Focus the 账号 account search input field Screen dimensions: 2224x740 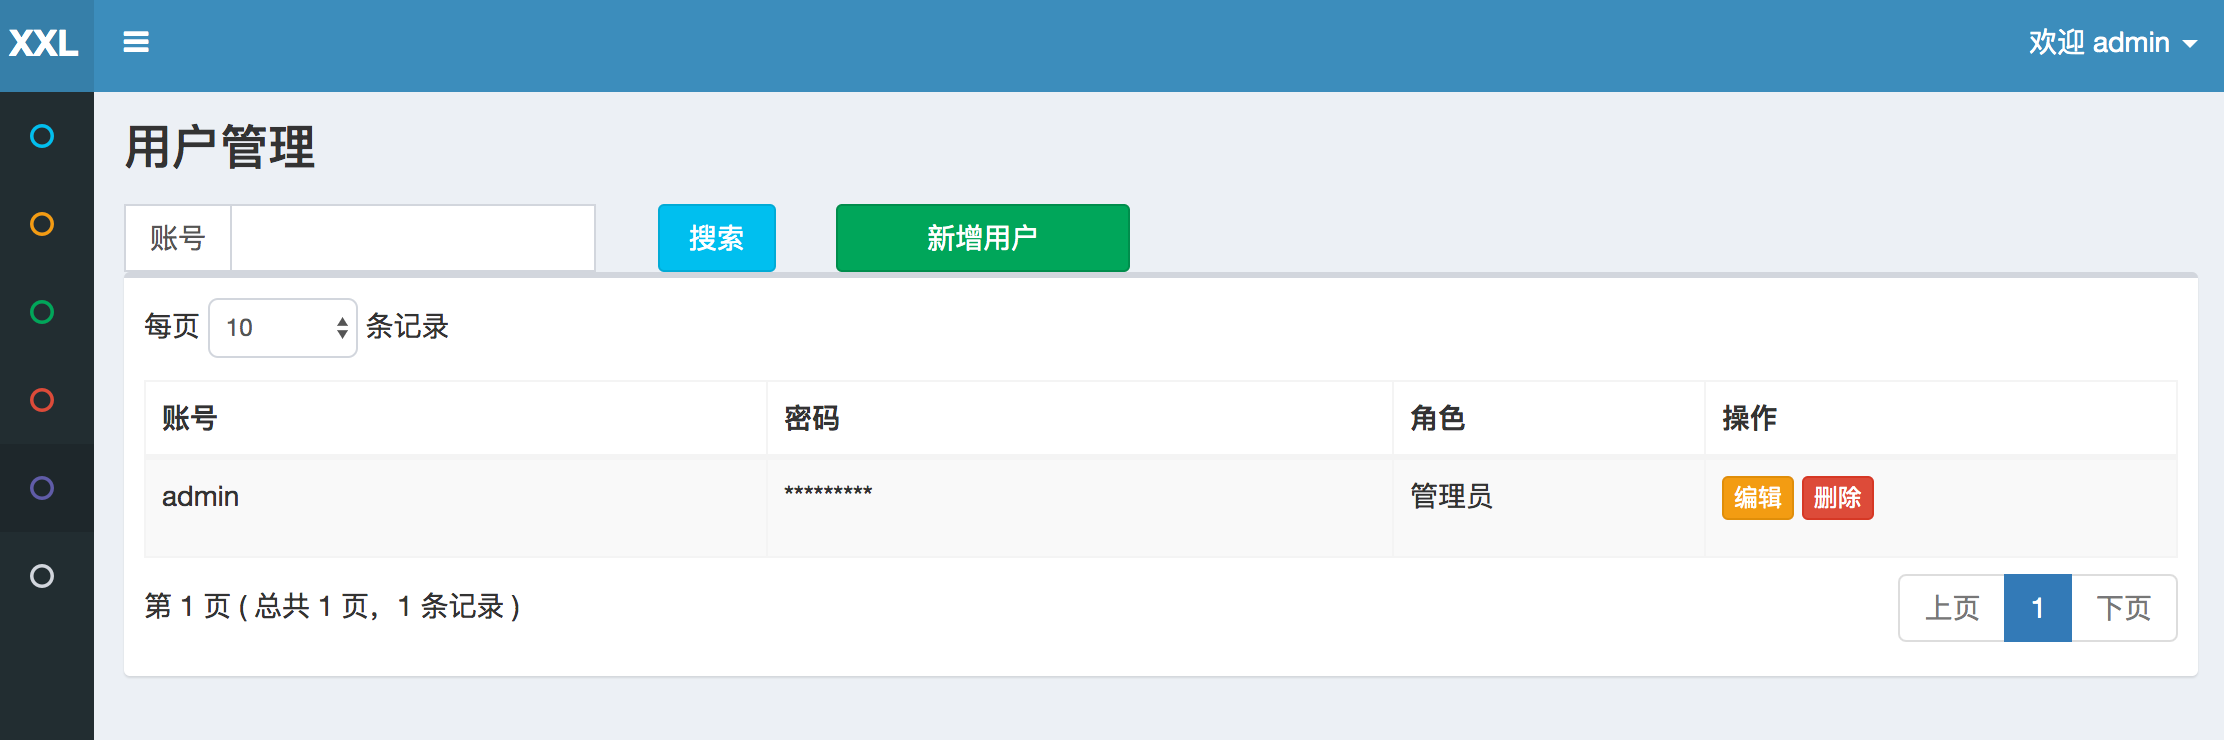pos(412,238)
